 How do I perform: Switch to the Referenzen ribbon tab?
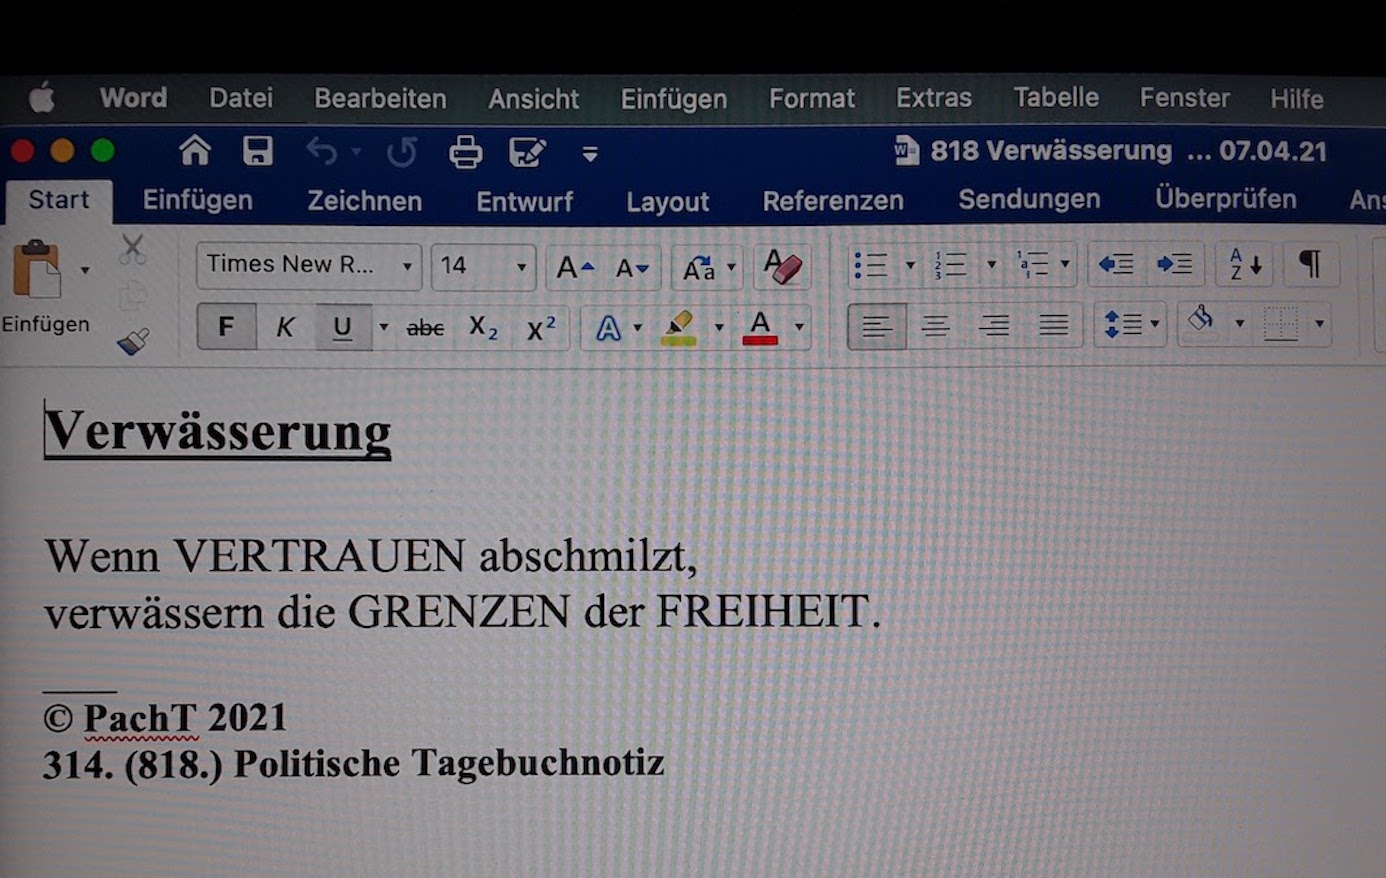[832, 201]
